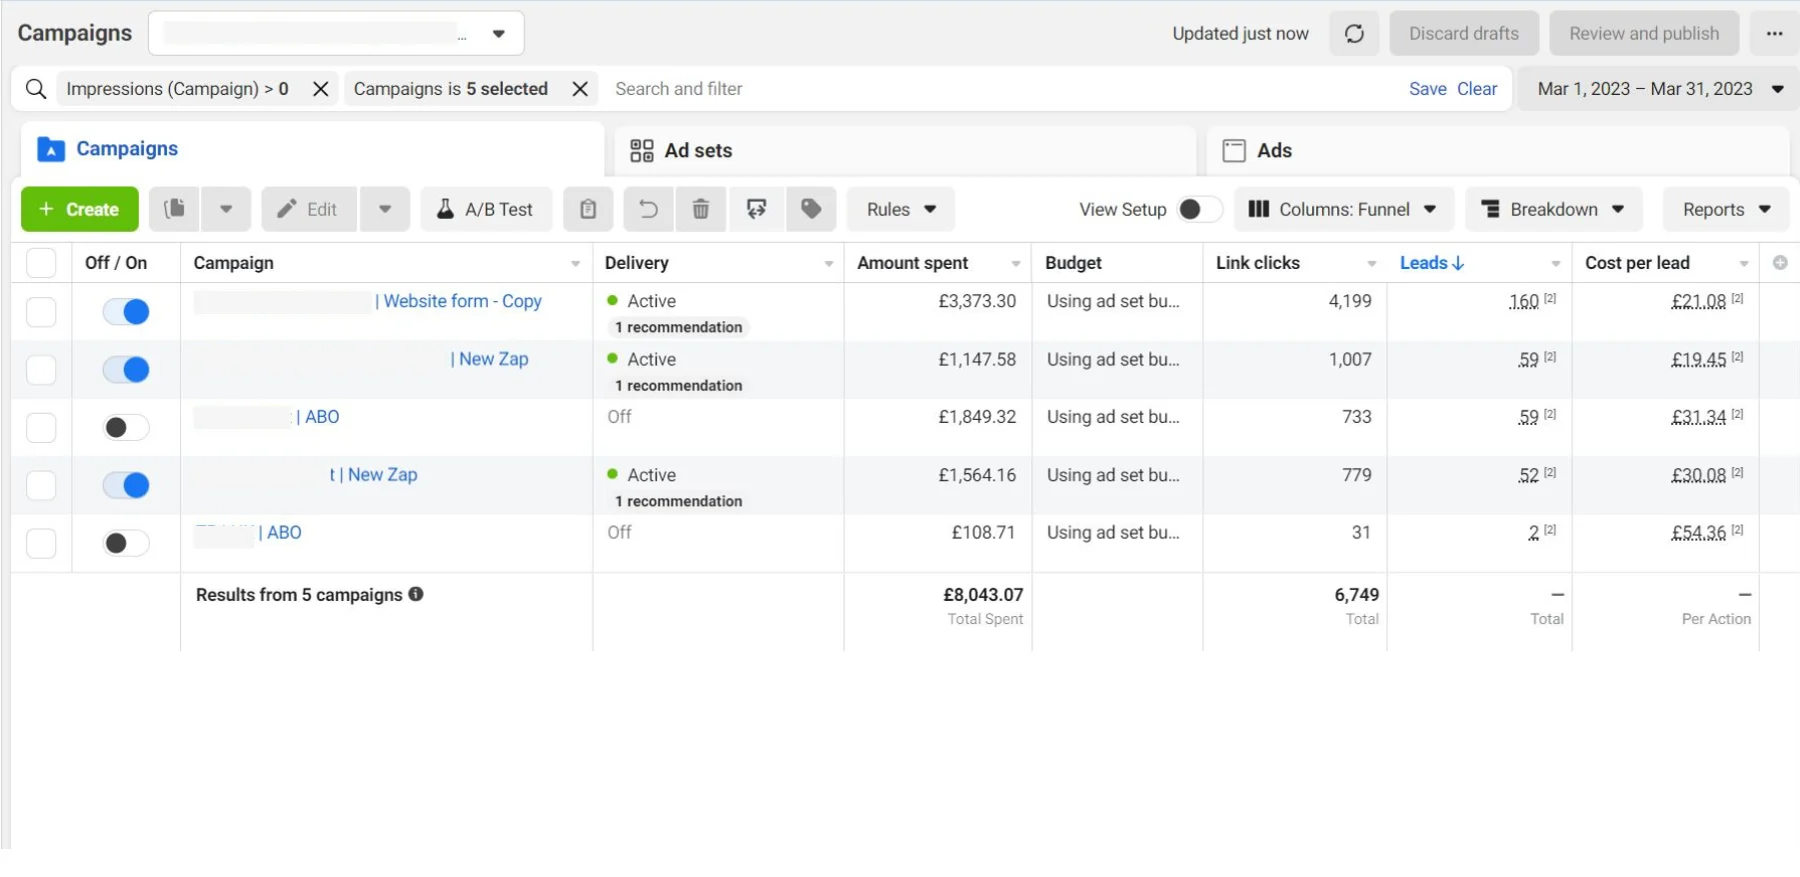Click the [2] footnote next to £21.08
The height and width of the screenshot is (877, 1800).
pos(1737,298)
